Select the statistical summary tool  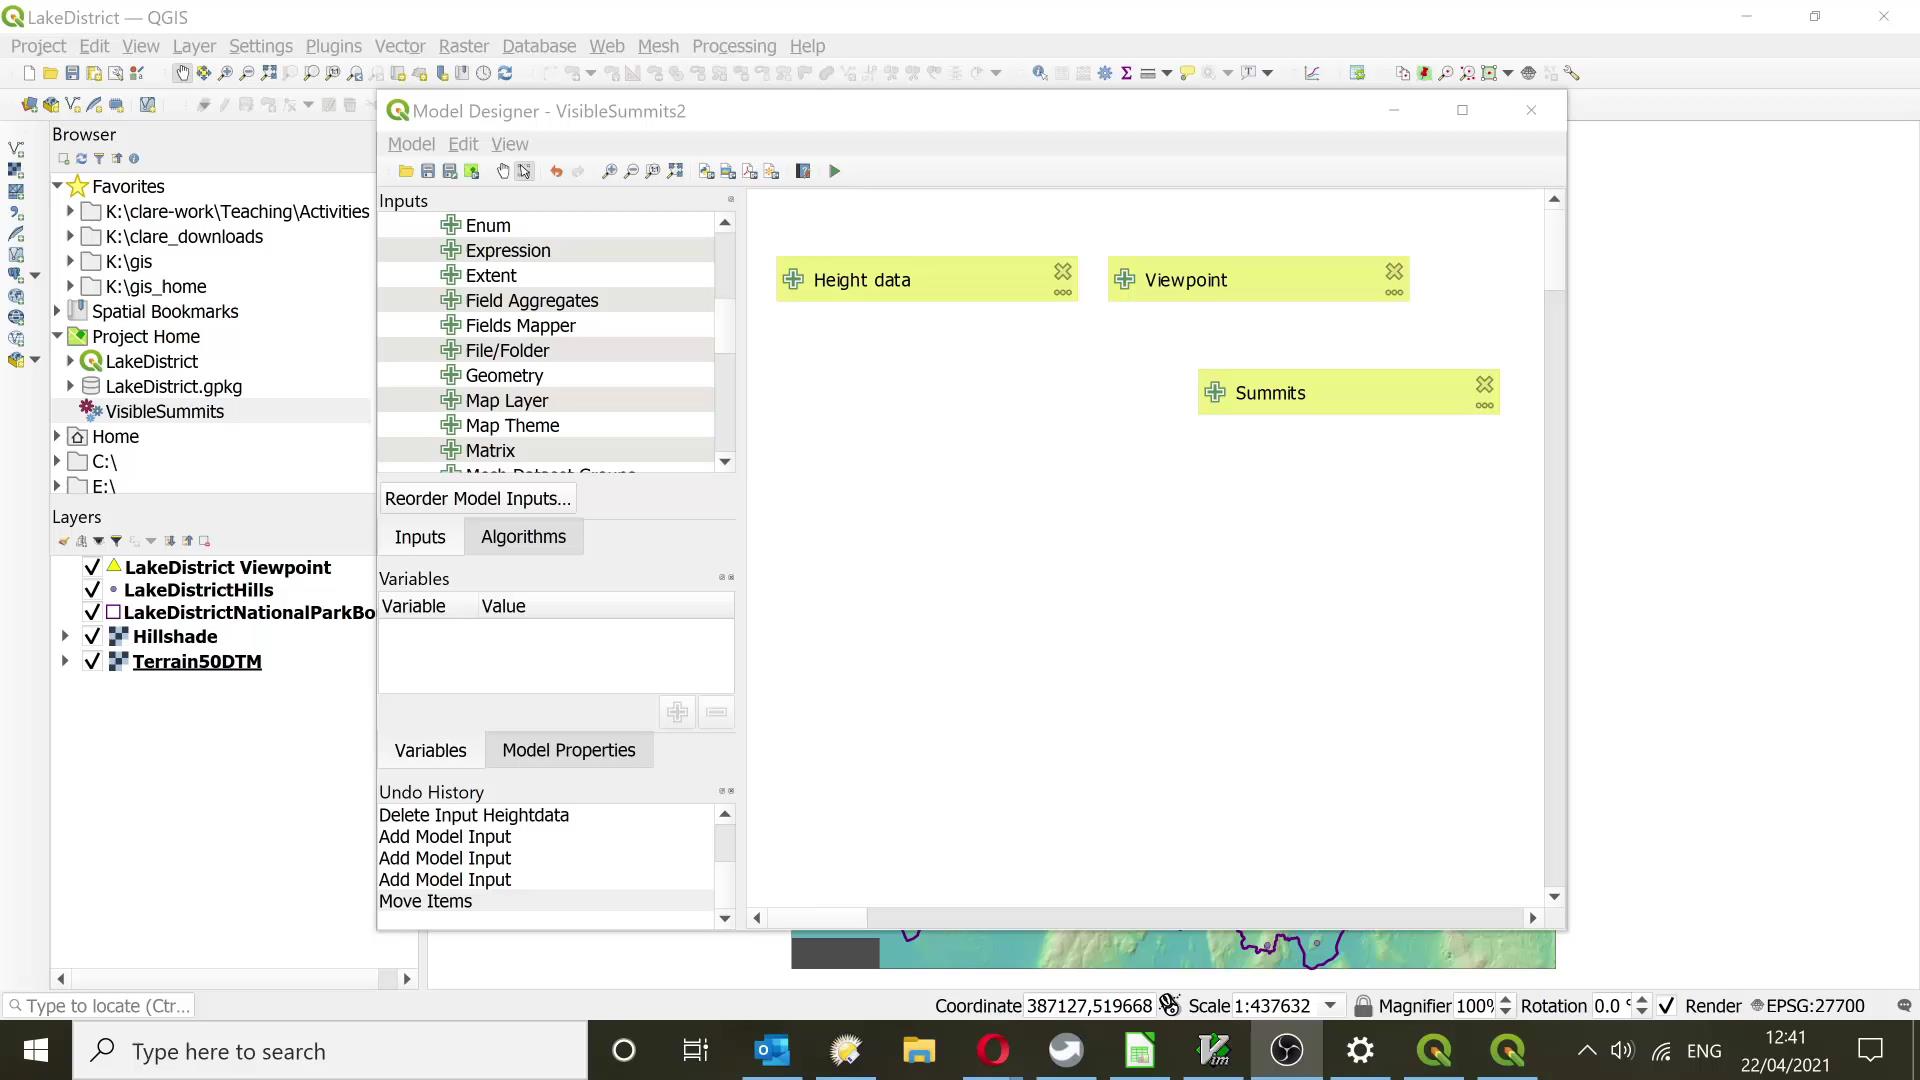[1127, 72]
